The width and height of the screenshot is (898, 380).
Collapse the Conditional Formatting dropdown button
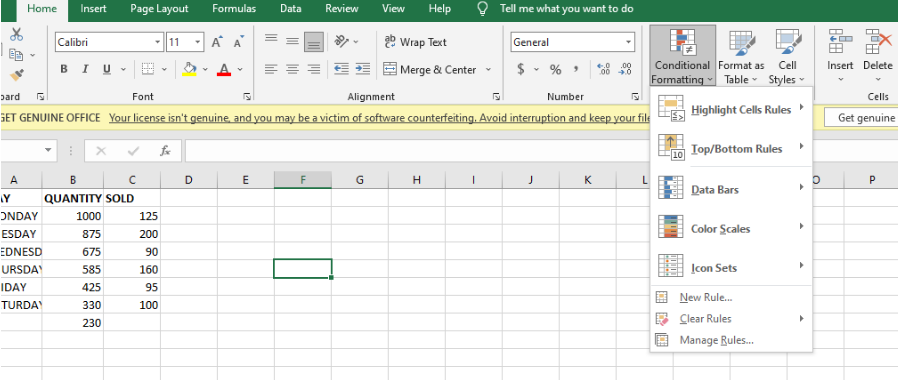[x=683, y=57]
